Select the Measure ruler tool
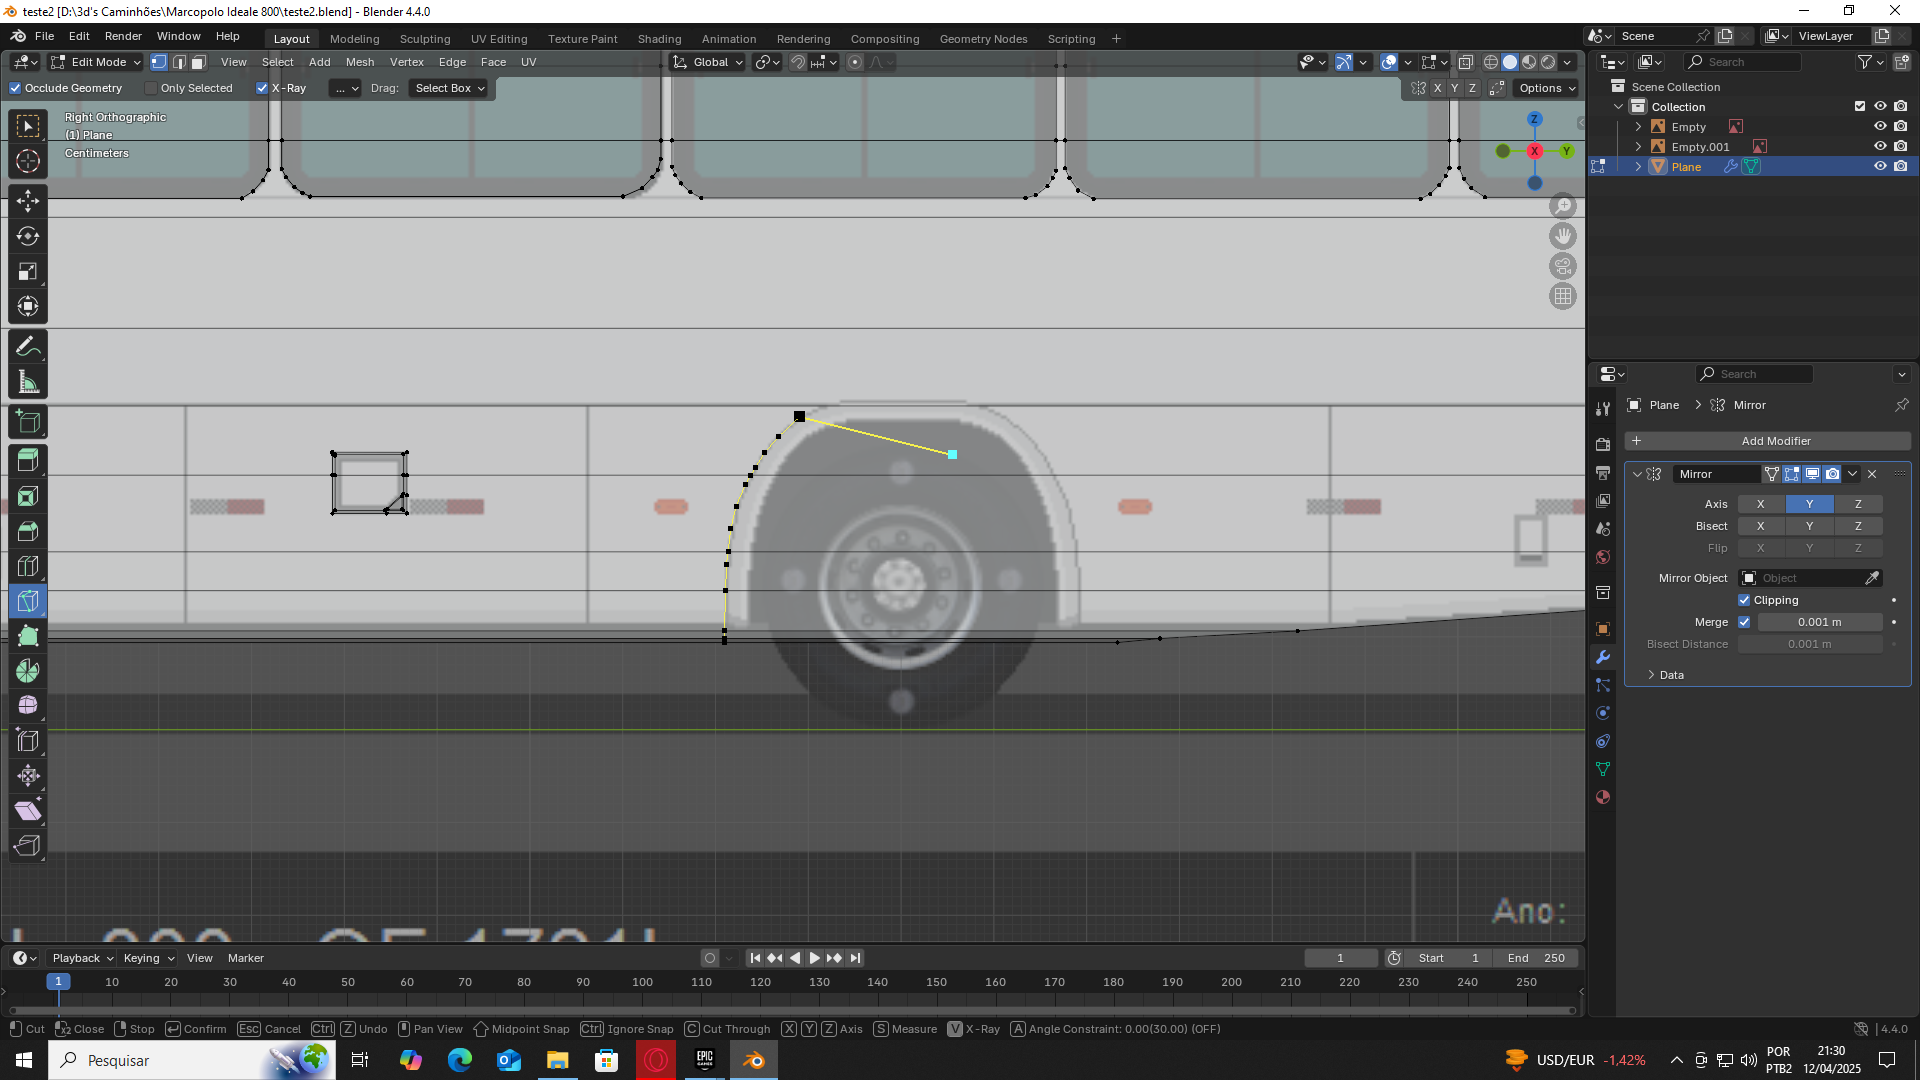Screen dimensions: 1920x1080 pos(28,382)
